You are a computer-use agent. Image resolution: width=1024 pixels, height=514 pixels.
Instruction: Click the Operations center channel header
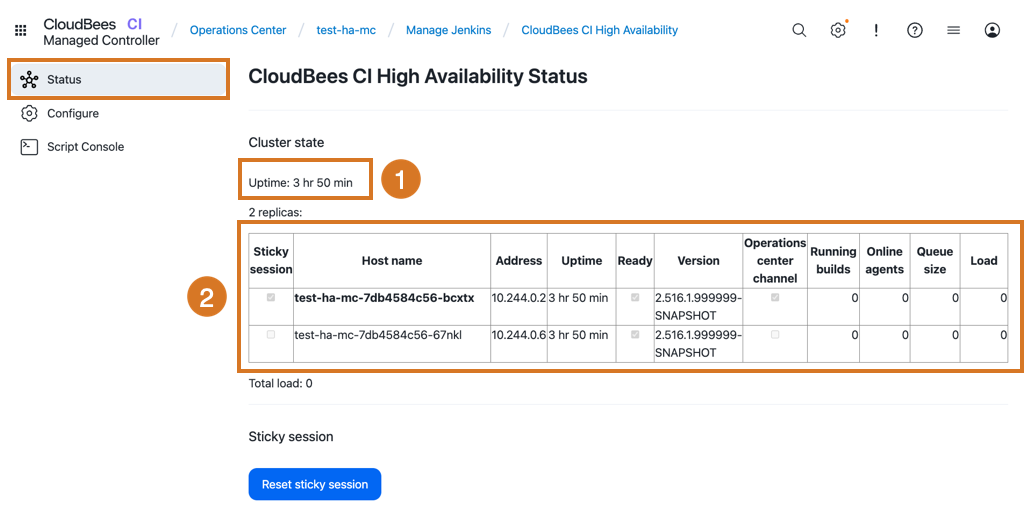pyautogui.click(x=775, y=261)
